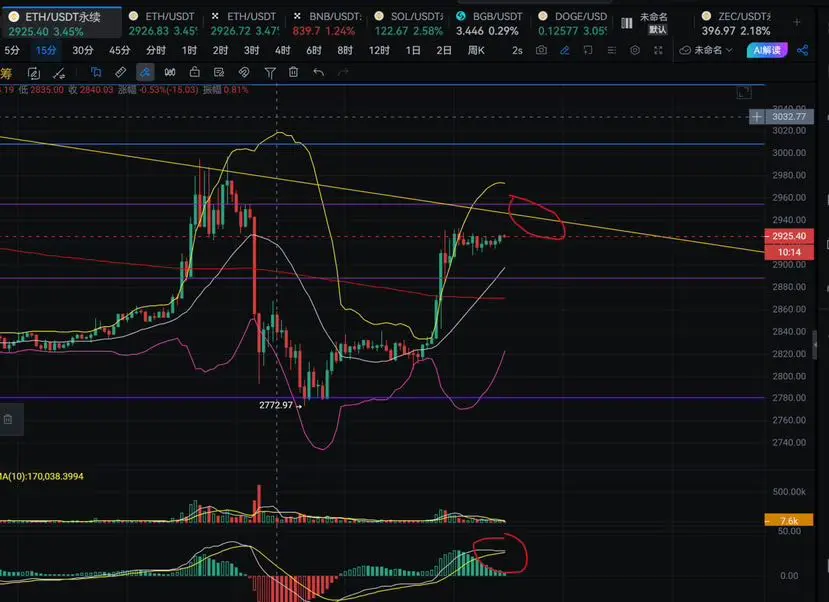Screen dimensions: 829x602
Task: Click the replay edit icon
Action: [33, 73]
